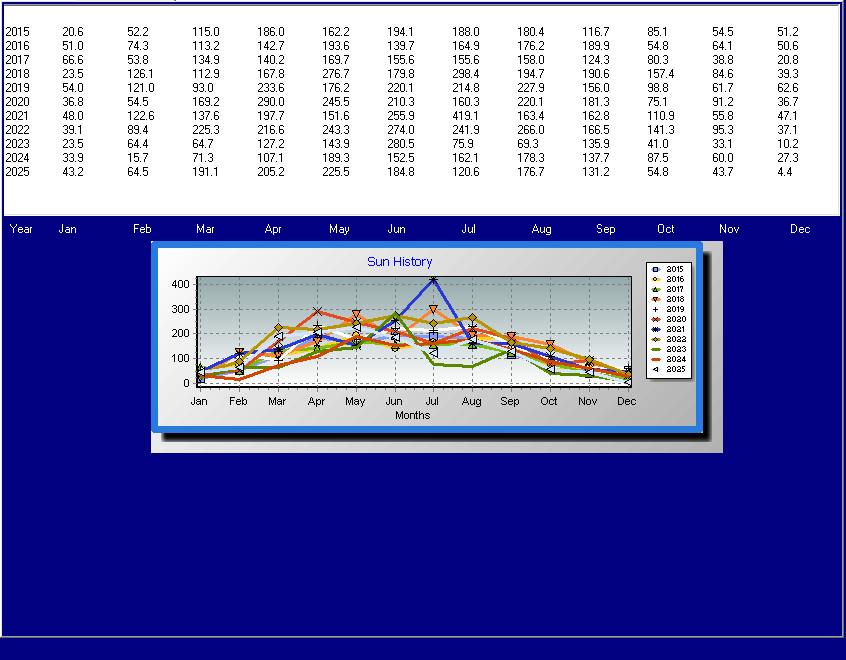
Task: Select the 2021 row label in table
Action: click(17, 116)
